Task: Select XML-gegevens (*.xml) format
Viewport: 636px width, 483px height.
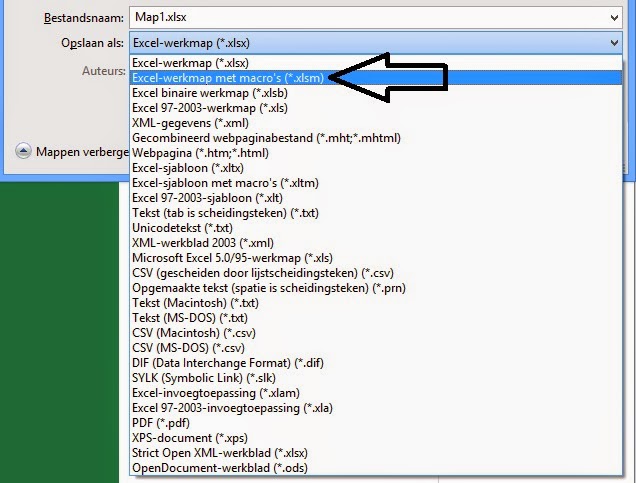Action: tap(376, 123)
